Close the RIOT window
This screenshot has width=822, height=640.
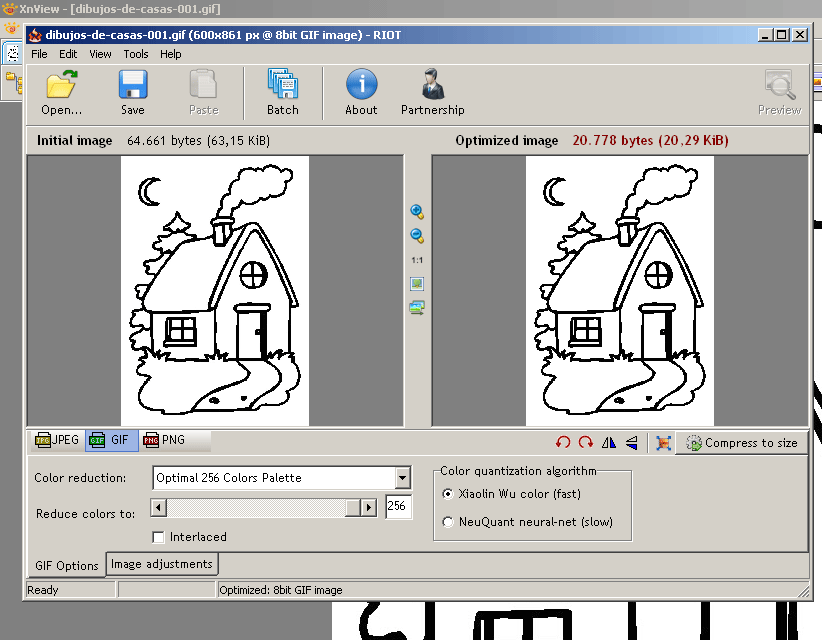(x=799, y=35)
